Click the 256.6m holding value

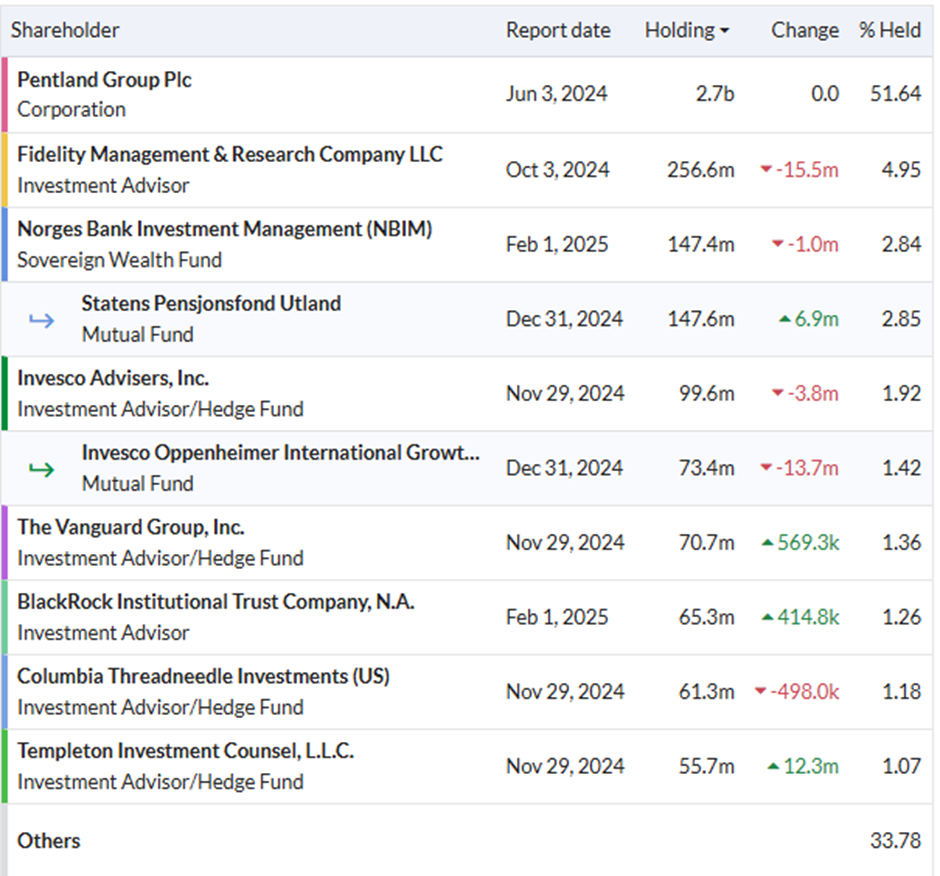point(701,170)
